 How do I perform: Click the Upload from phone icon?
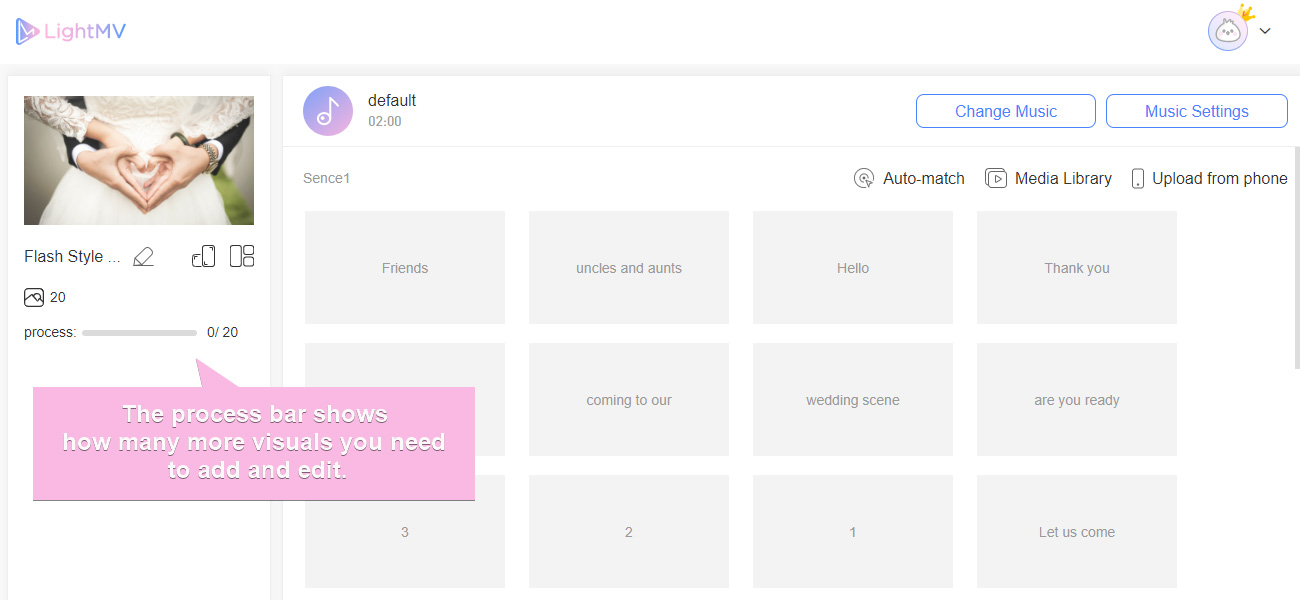(1138, 178)
